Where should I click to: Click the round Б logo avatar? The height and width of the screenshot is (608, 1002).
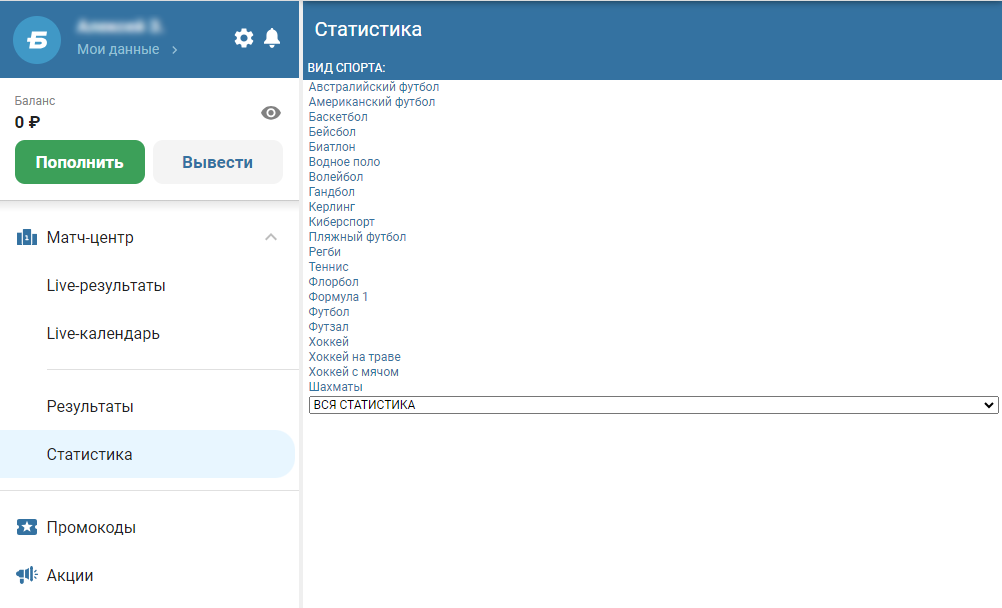pyautogui.click(x=37, y=40)
